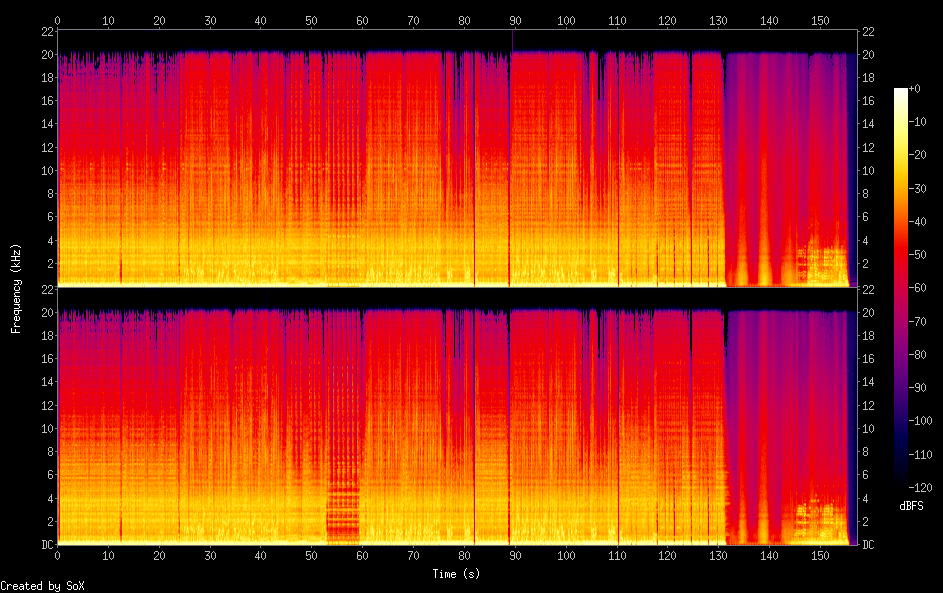Click the white top end of the color scale bar
Image resolution: width=943 pixels, height=593 pixels.
coord(901,92)
